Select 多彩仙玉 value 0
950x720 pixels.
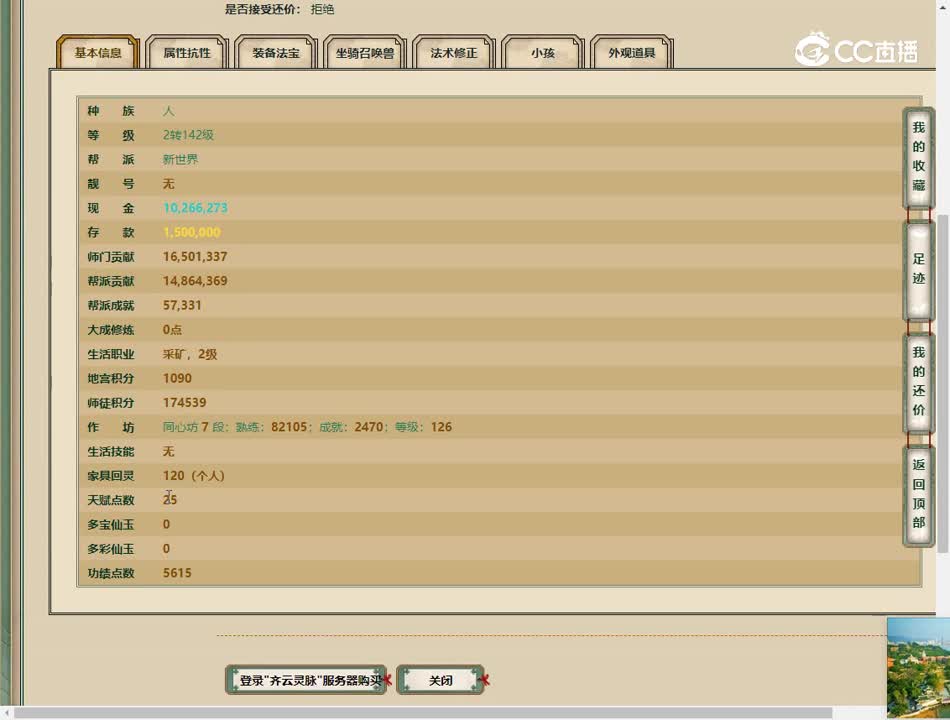[x=166, y=548]
